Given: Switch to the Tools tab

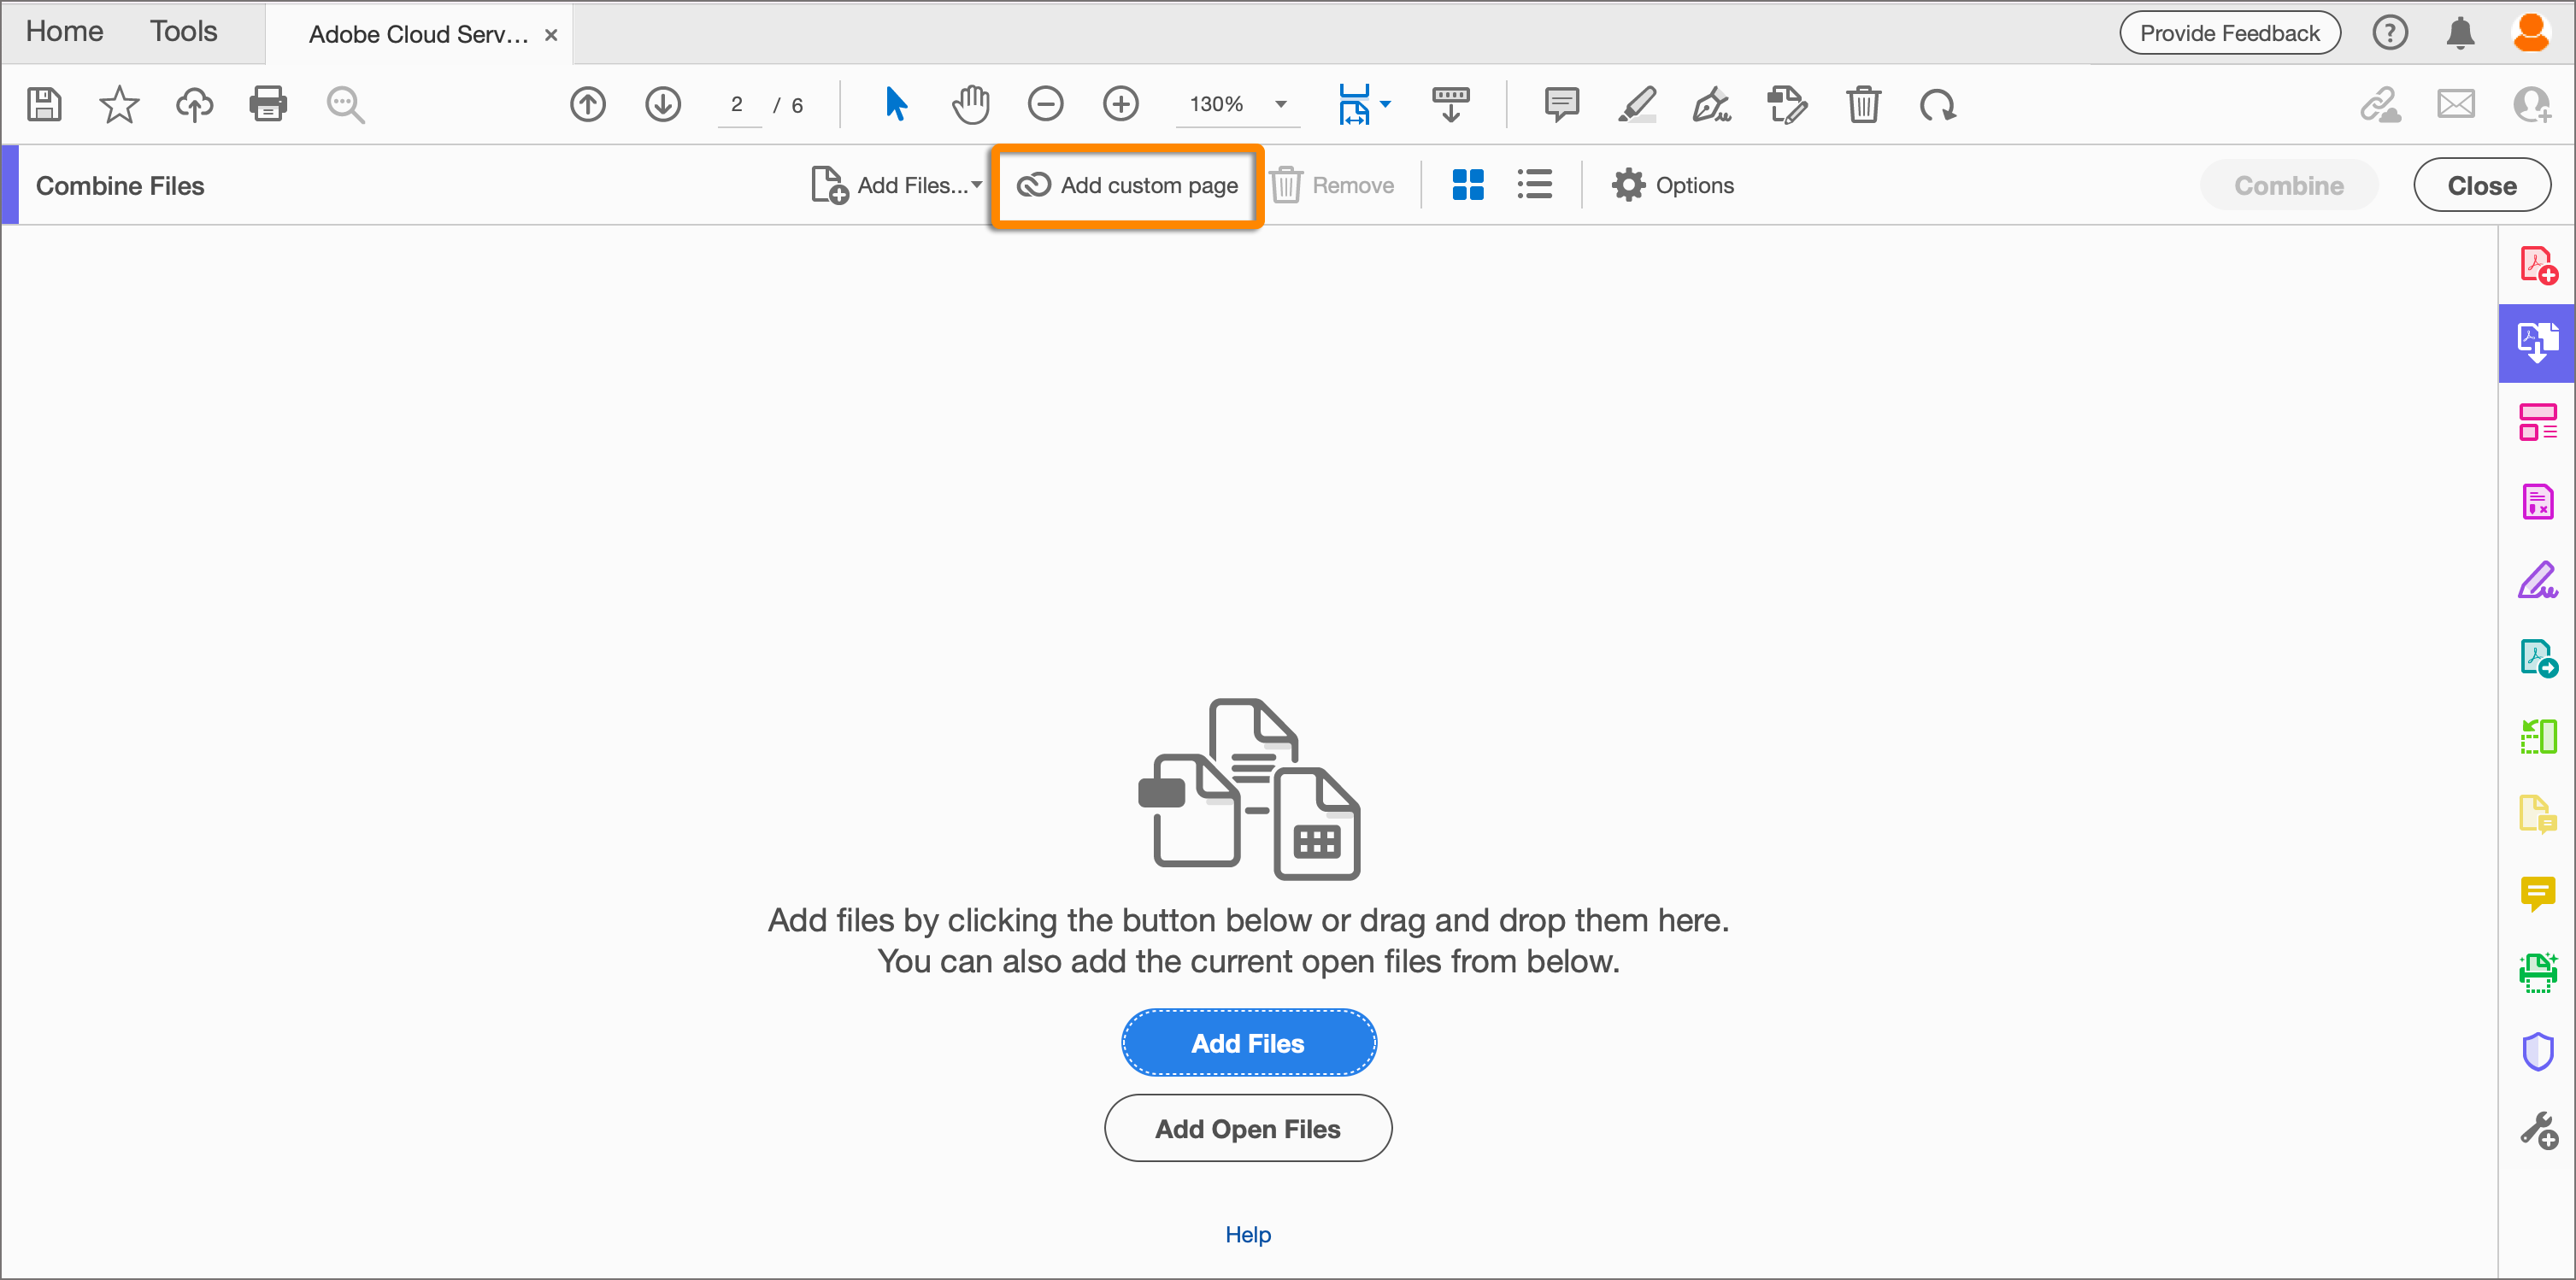Looking at the screenshot, I should pyautogui.click(x=185, y=32).
